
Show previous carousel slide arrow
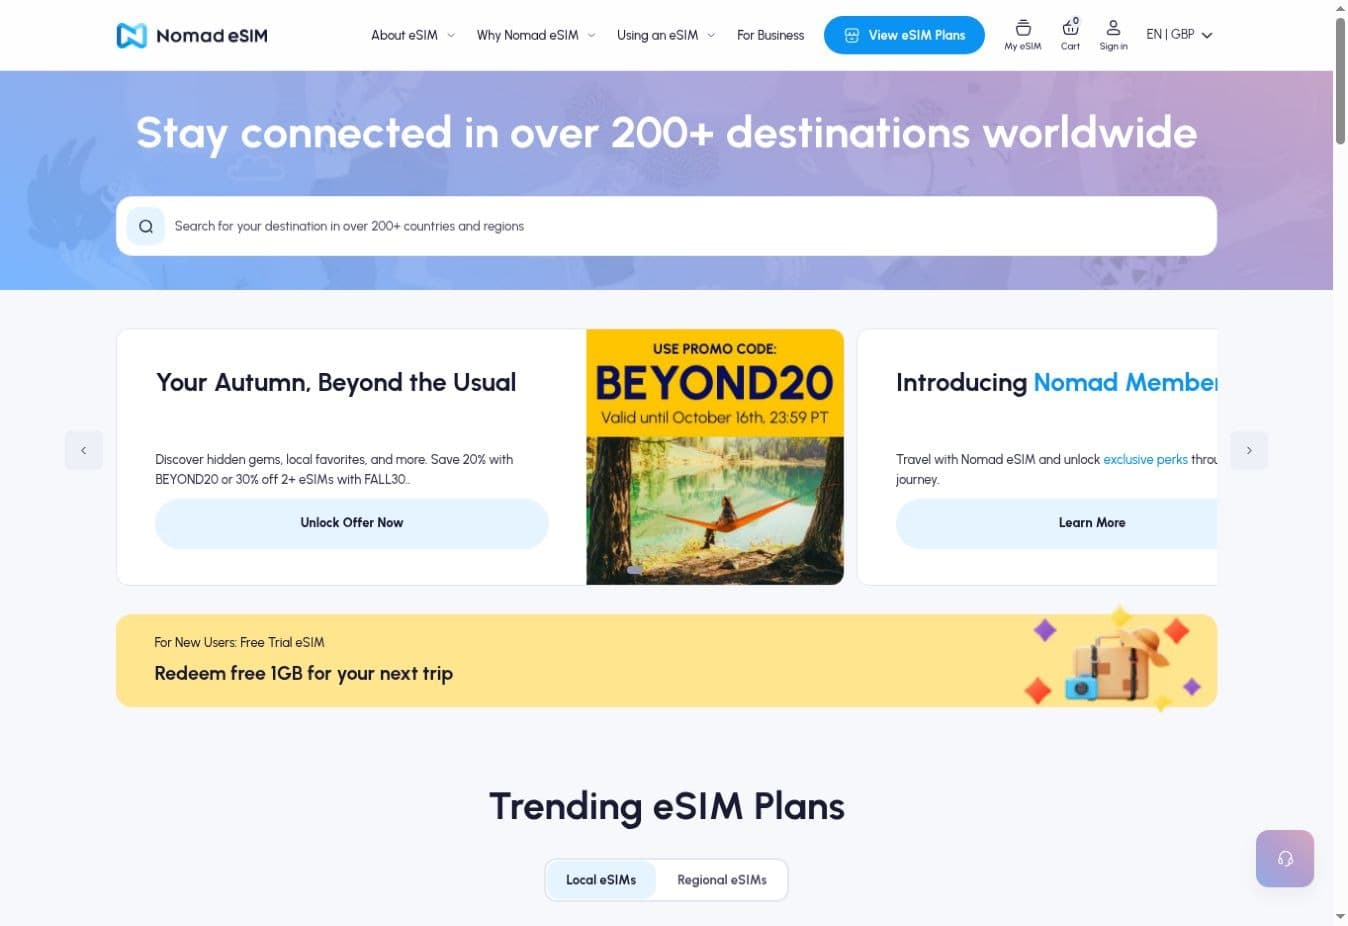(84, 450)
